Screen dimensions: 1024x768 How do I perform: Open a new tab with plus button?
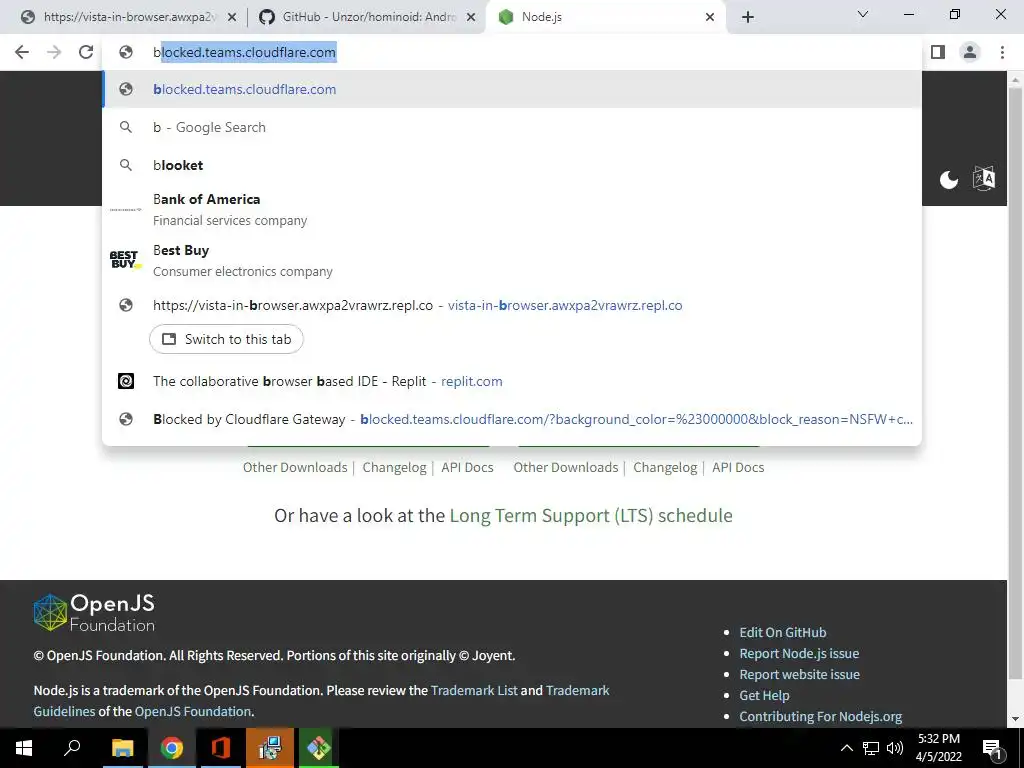748,17
